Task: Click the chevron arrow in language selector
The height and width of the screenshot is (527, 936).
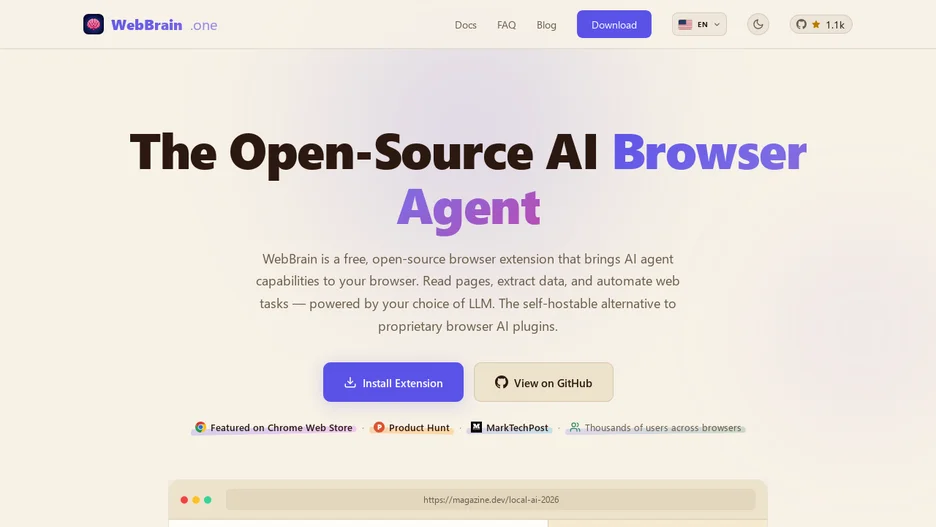Action: [x=717, y=24]
